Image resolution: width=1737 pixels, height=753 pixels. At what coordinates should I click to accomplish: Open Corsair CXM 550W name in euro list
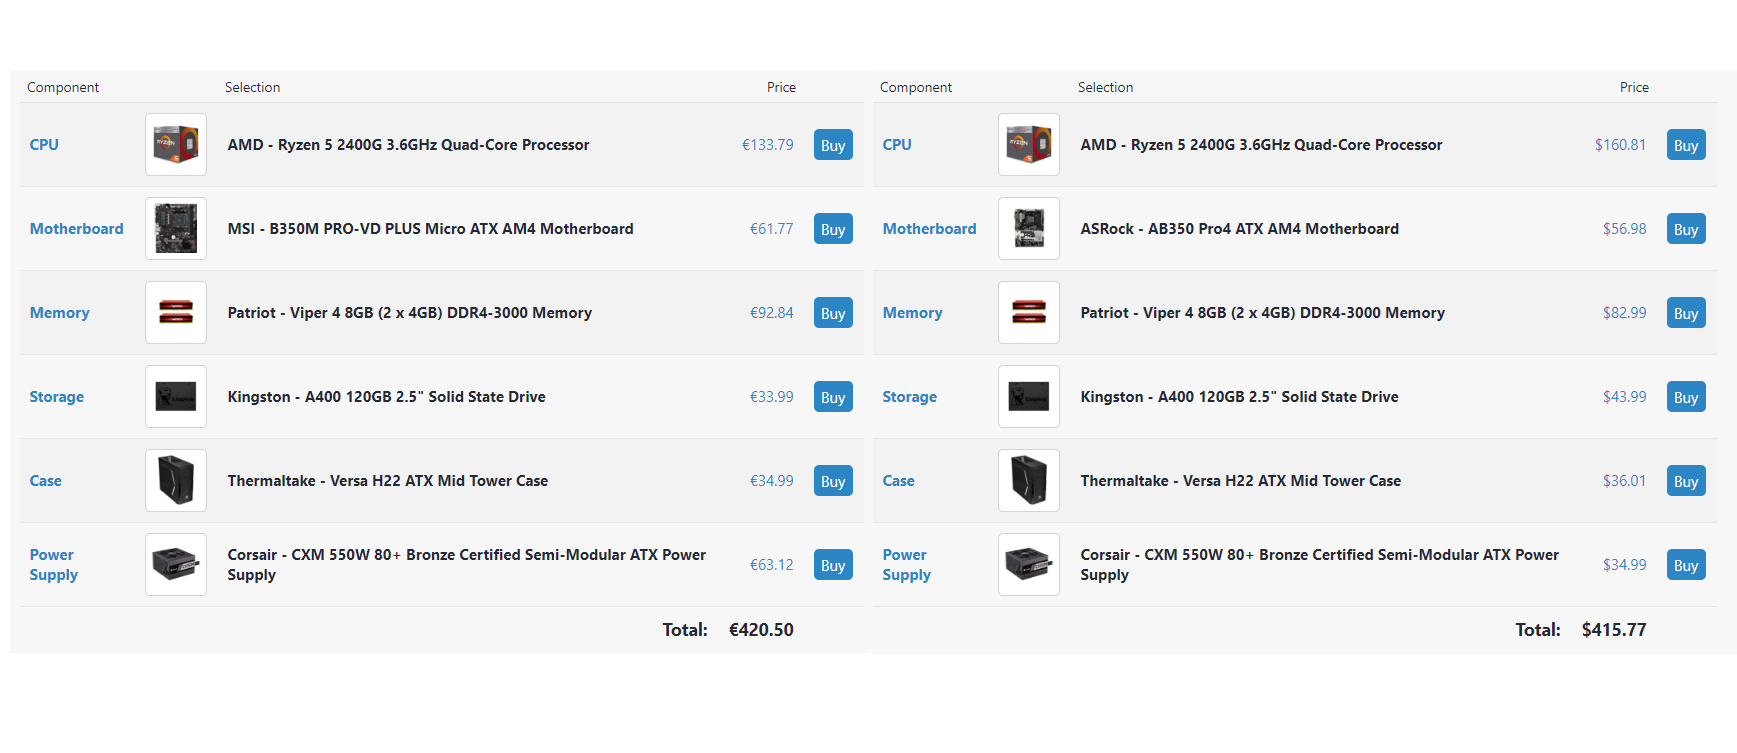(467, 565)
